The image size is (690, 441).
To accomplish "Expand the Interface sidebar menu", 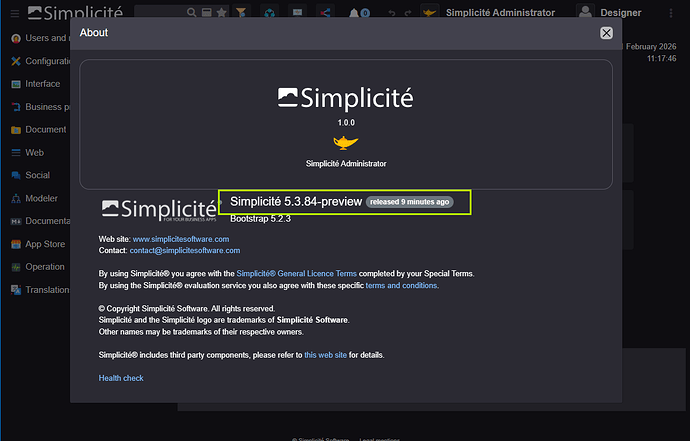I will 40,84.
